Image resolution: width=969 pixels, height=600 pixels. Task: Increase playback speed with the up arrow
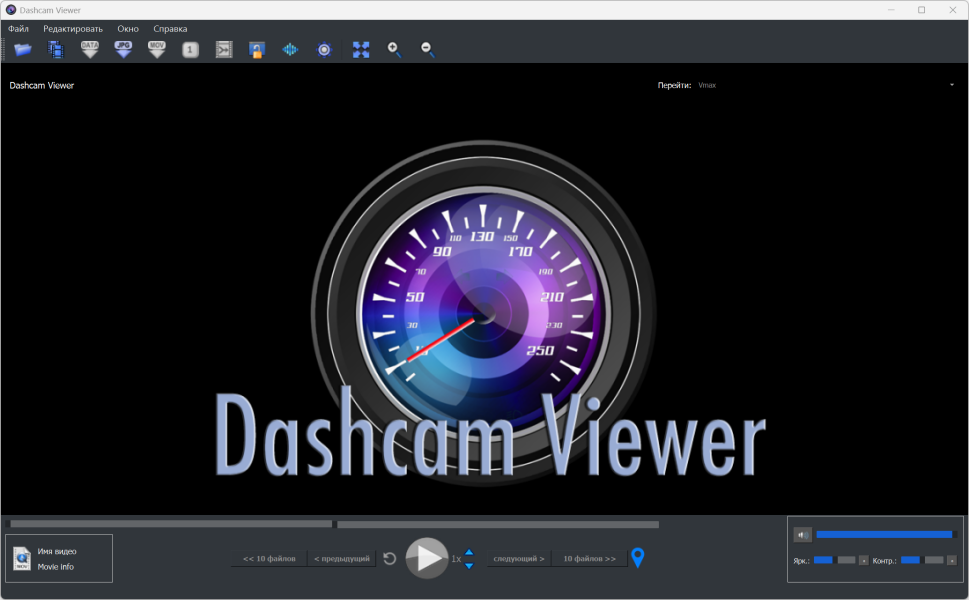pos(469,552)
